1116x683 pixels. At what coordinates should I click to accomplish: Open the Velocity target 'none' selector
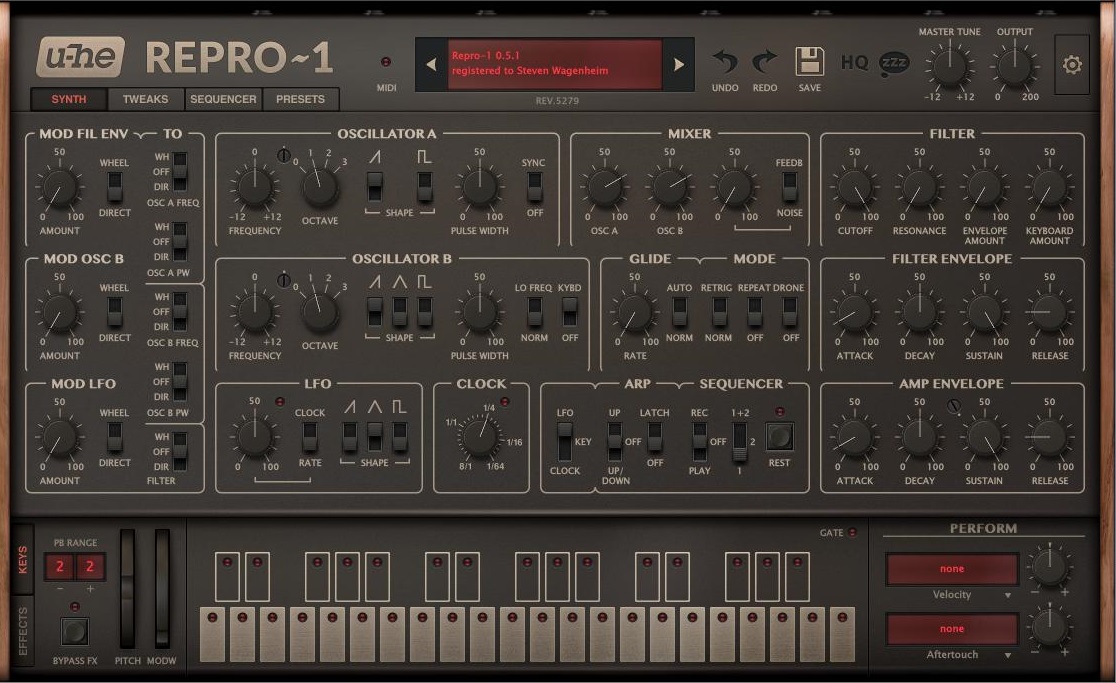click(952, 568)
